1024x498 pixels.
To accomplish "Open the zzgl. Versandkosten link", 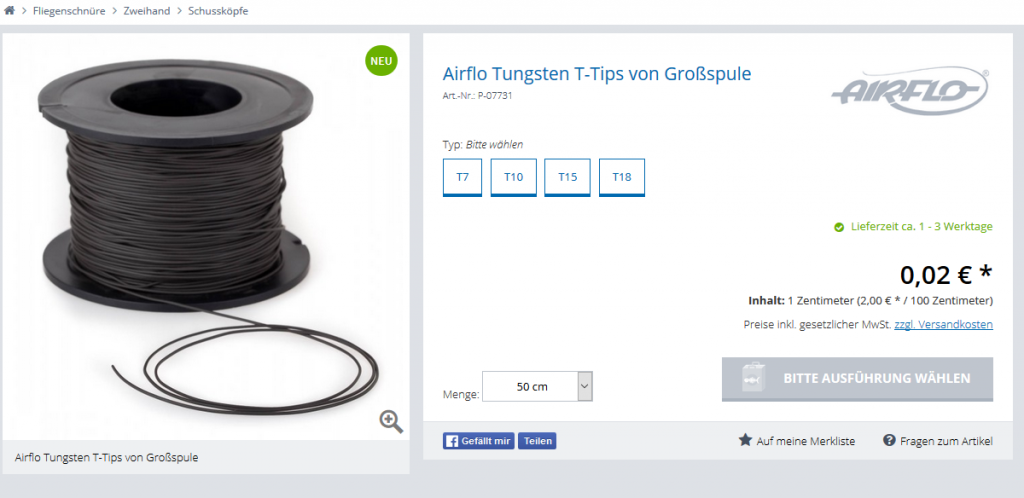I will 944,324.
